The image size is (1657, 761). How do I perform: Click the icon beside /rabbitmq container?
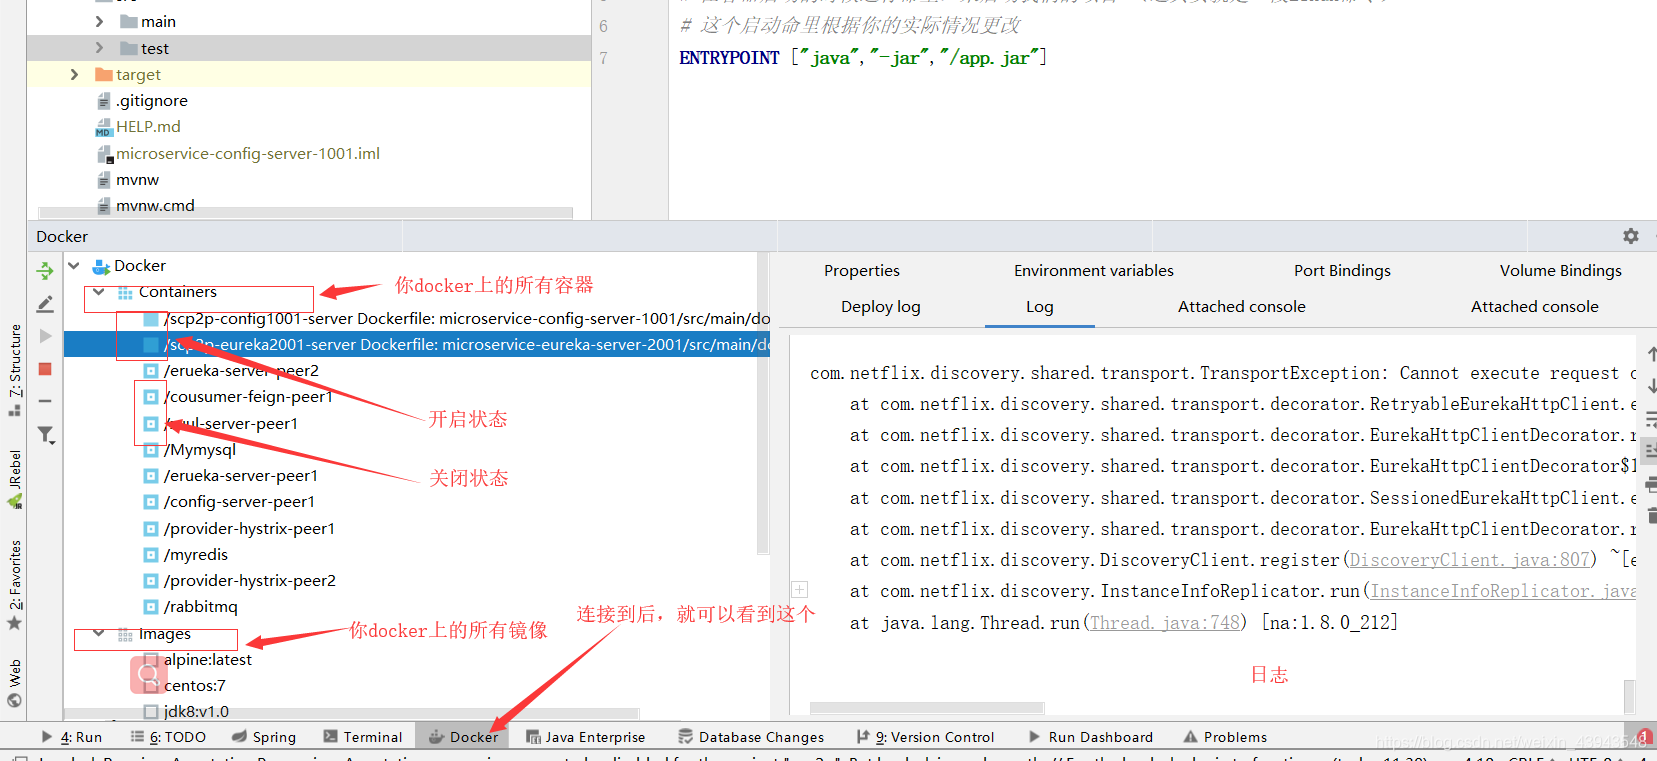point(151,607)
